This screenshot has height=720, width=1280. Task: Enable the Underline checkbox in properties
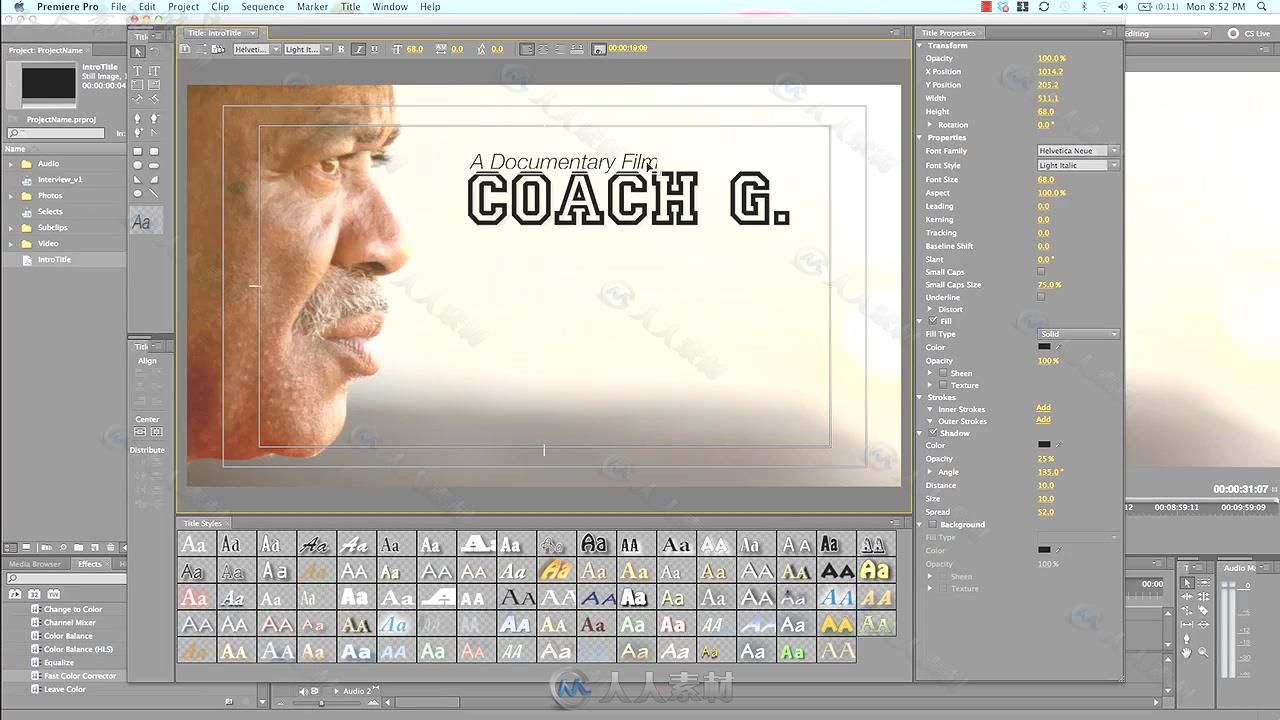click(x=1041, y=297)
